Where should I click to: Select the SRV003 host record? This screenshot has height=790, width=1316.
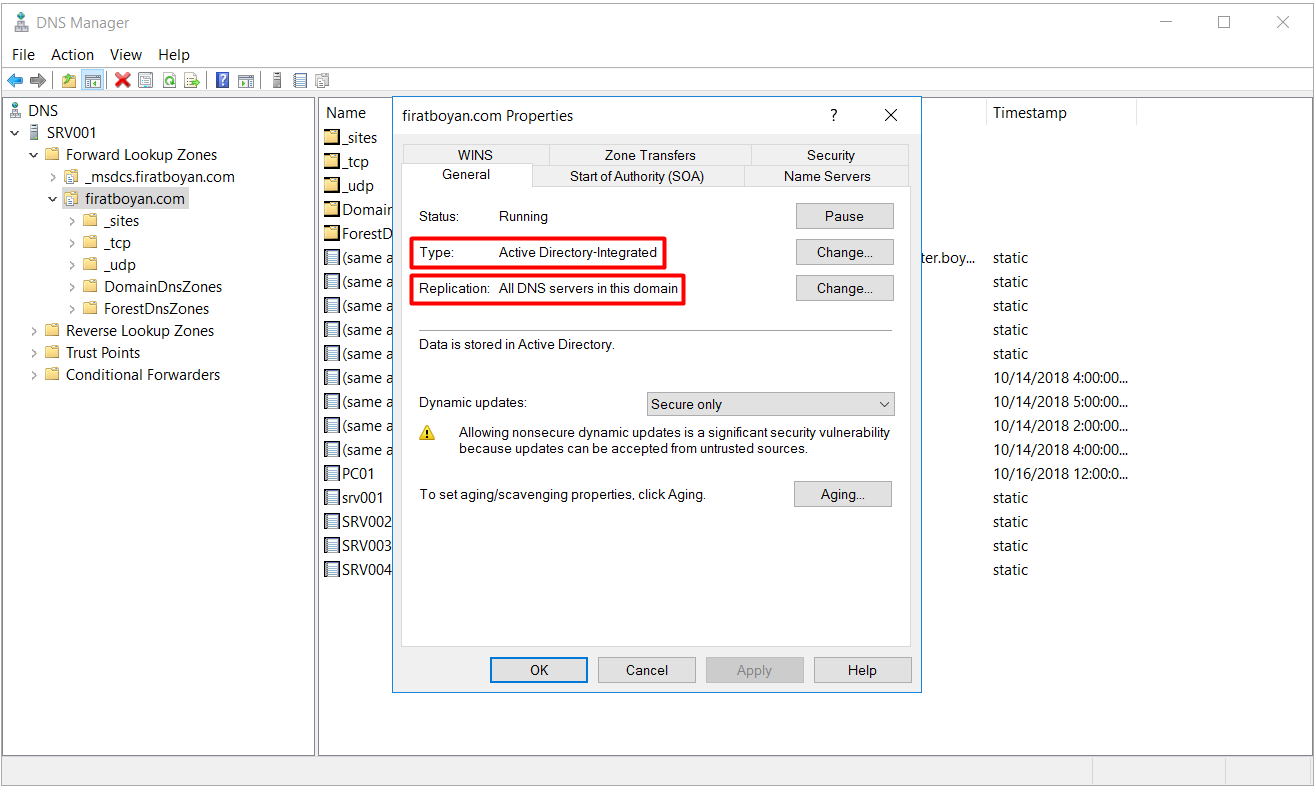click(x=358, y=546)
